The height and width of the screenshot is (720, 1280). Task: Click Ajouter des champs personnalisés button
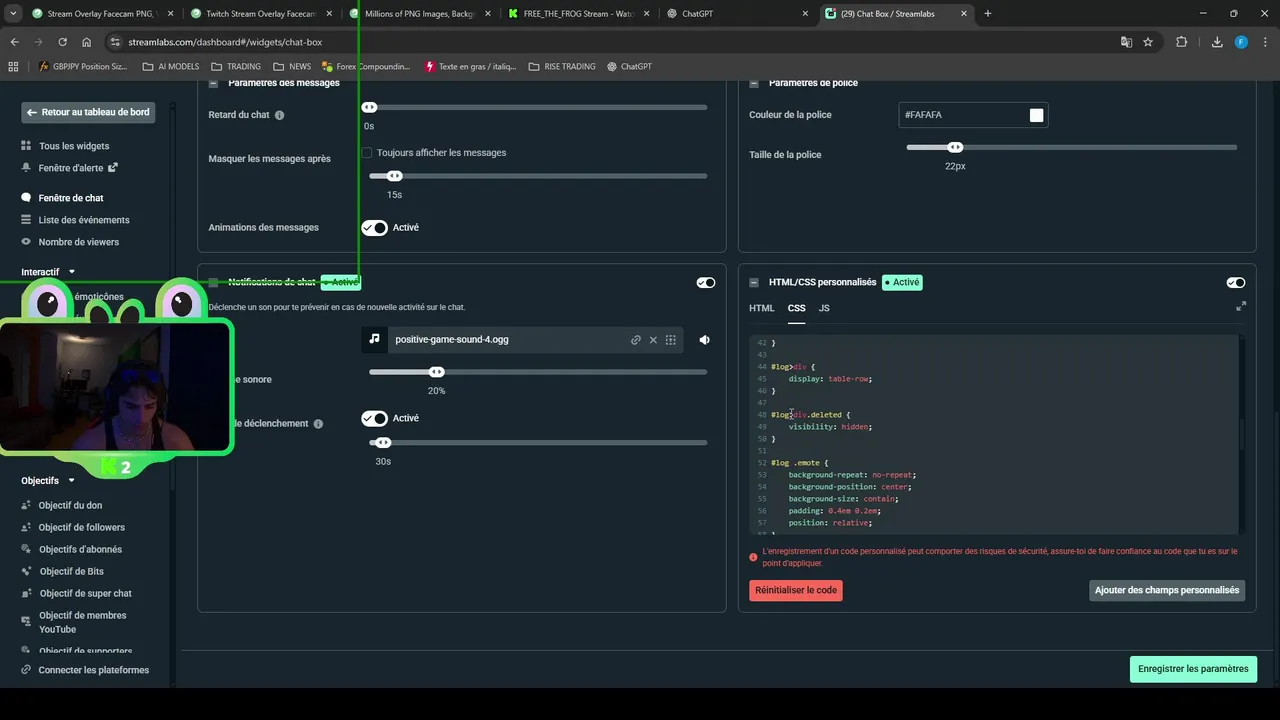(x=1167, y=590)
